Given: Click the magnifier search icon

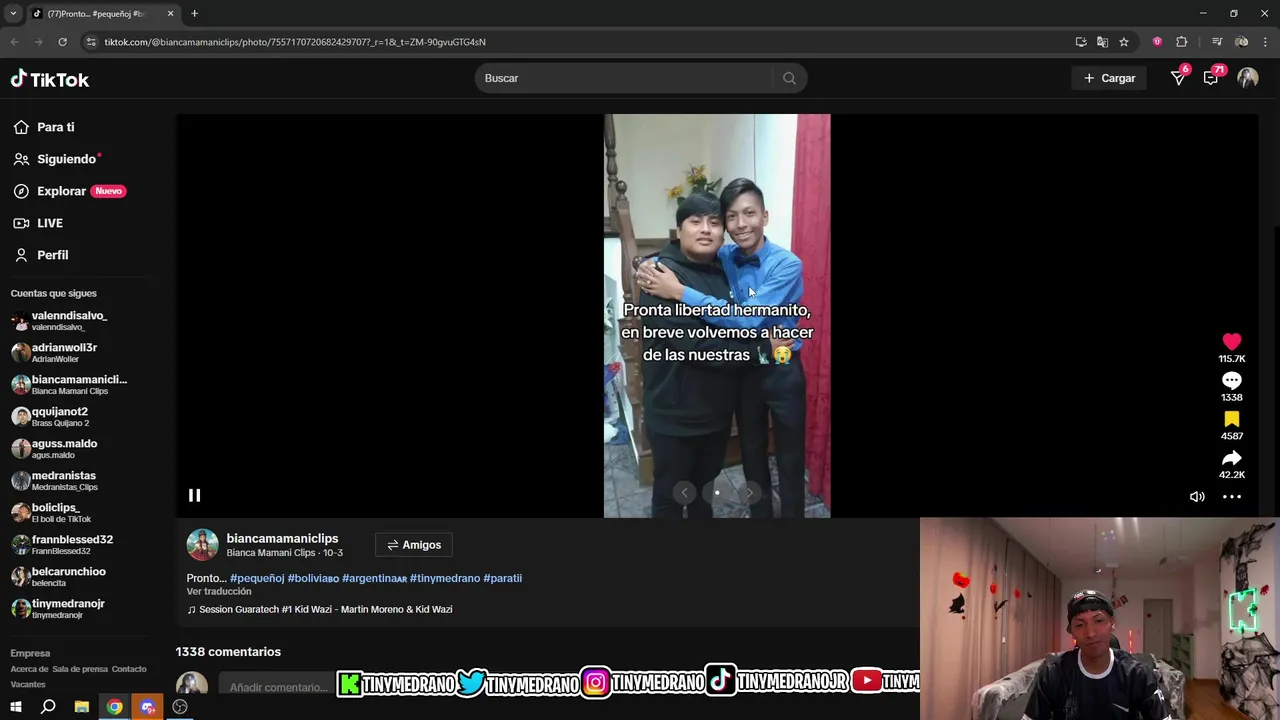Looking at the screenshot, I should (x=789, y=78).
